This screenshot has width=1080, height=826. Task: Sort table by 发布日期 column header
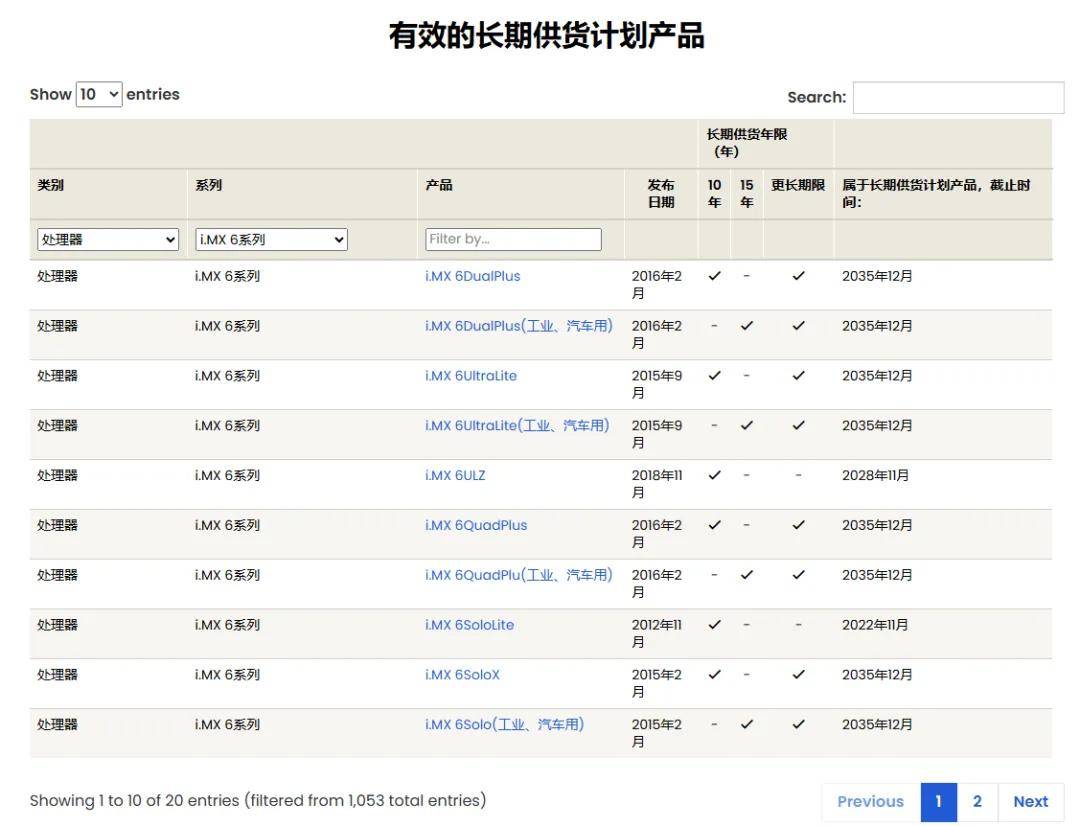[661, 194]
